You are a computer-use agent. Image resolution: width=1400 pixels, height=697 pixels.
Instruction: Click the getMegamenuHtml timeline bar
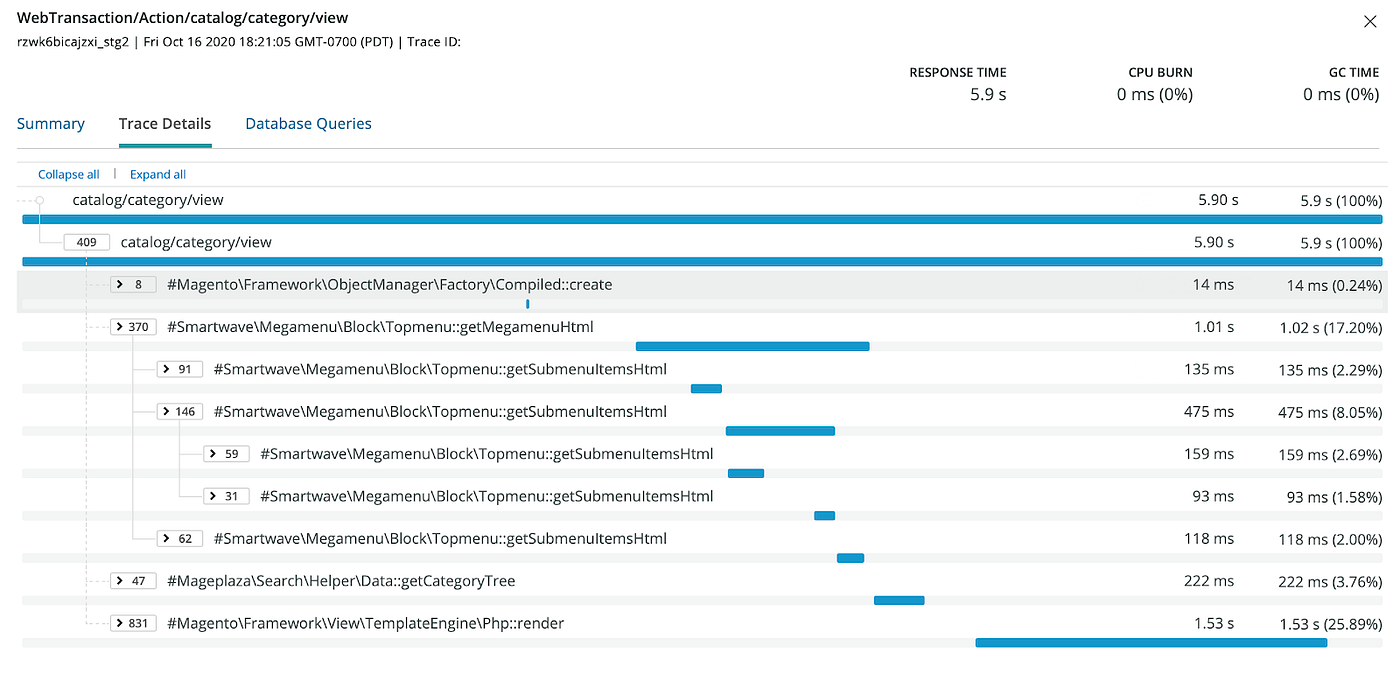click(752, 346)
